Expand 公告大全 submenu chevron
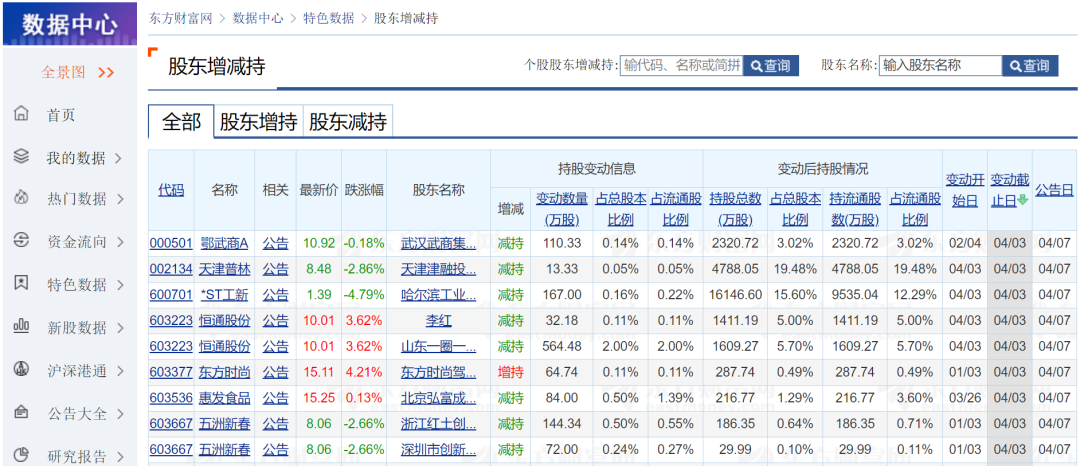This screenshot has width=1080, height=466. (x=121, y=414)
